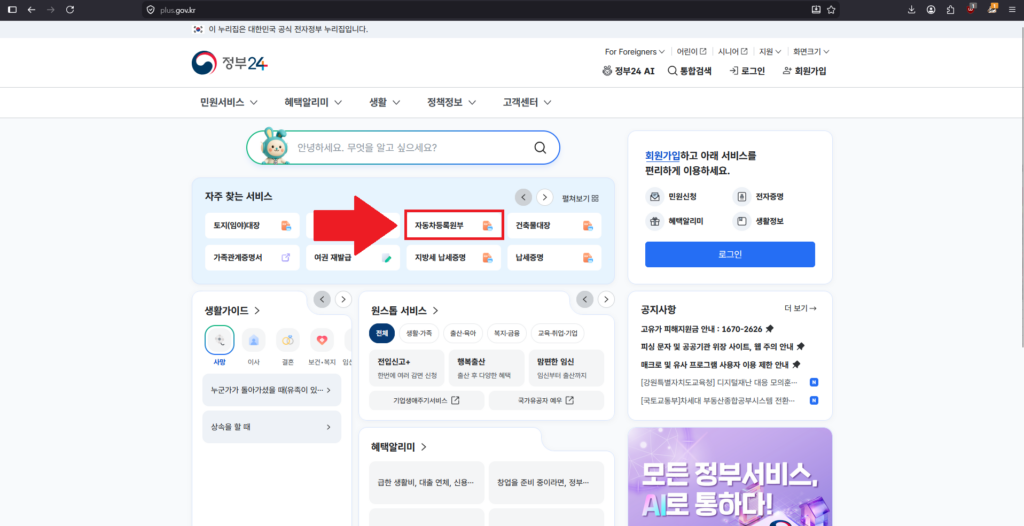Click previous arrow in 자주 찾는 서비스
Viewport: 1024px width, 526px height.
(x=523, y=197)
